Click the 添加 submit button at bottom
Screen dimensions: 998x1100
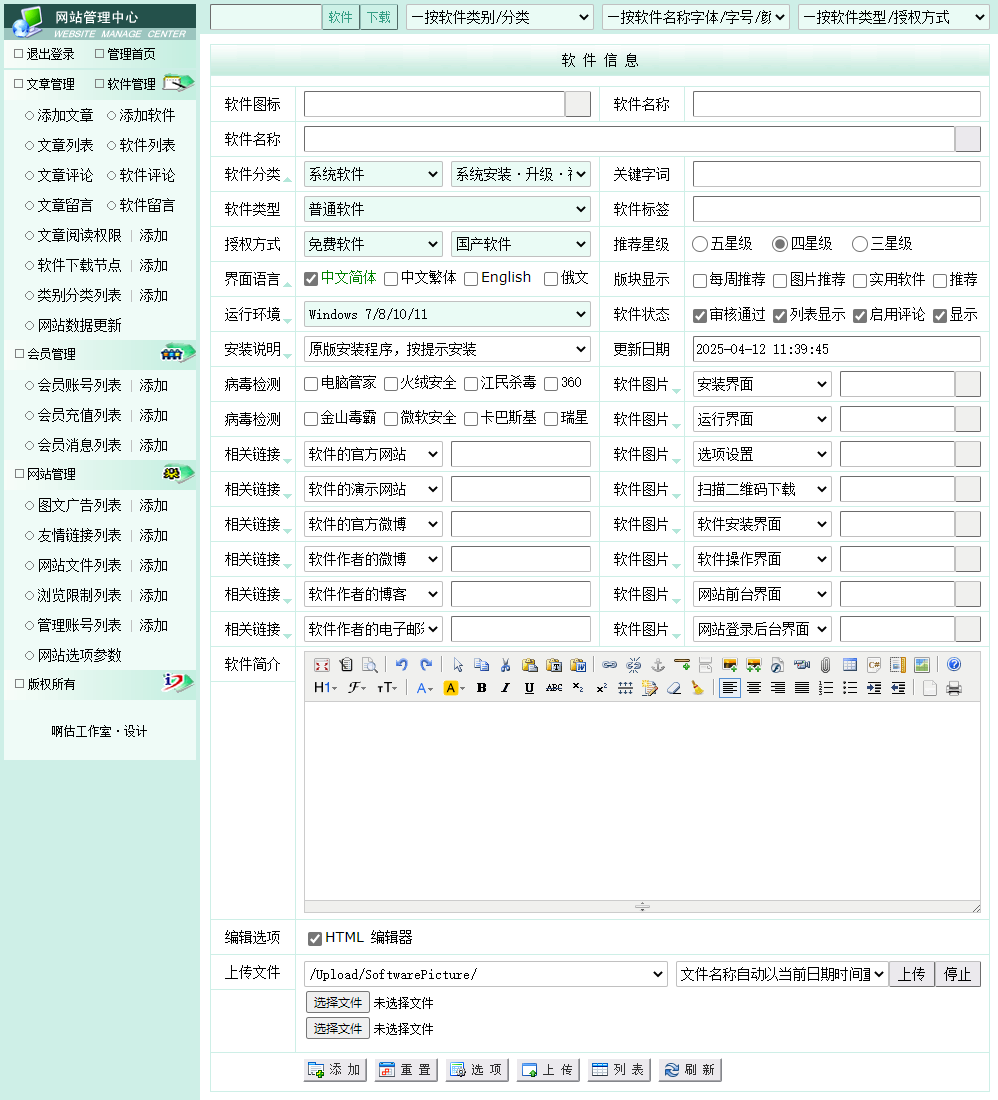[x=335, y=1070]
